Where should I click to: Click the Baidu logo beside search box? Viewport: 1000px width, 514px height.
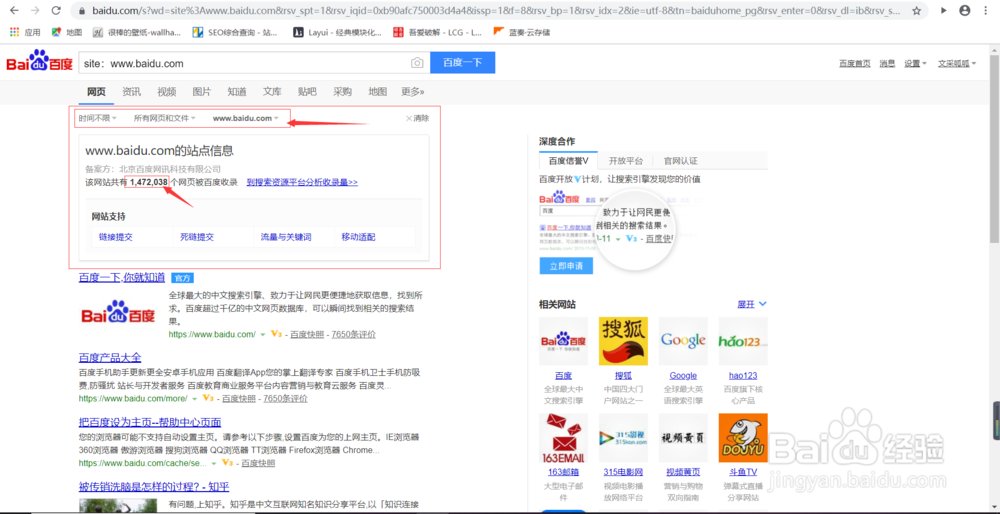40,62
